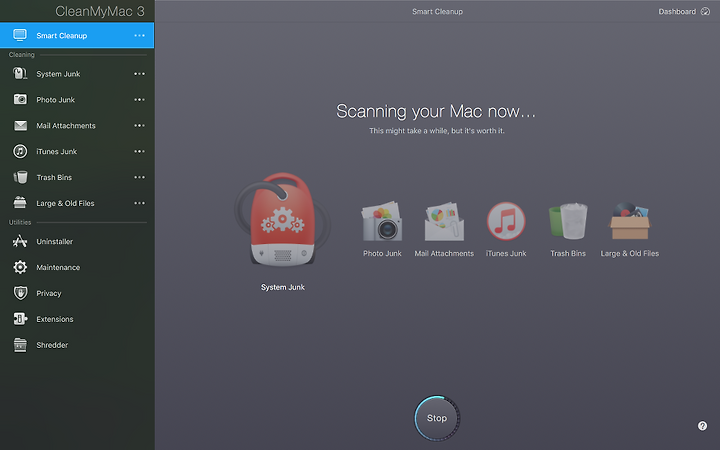
Task: Select Mail Attachments in the sidebar
Action: click(x=77, y=125)
